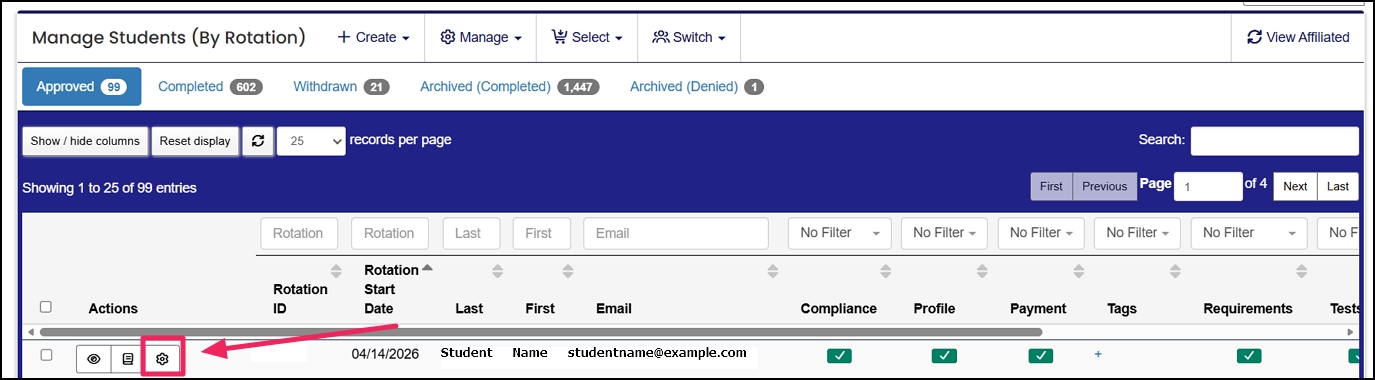Switch to the Withdrawn tab
Screen dimensions: 1375x380
341,87
